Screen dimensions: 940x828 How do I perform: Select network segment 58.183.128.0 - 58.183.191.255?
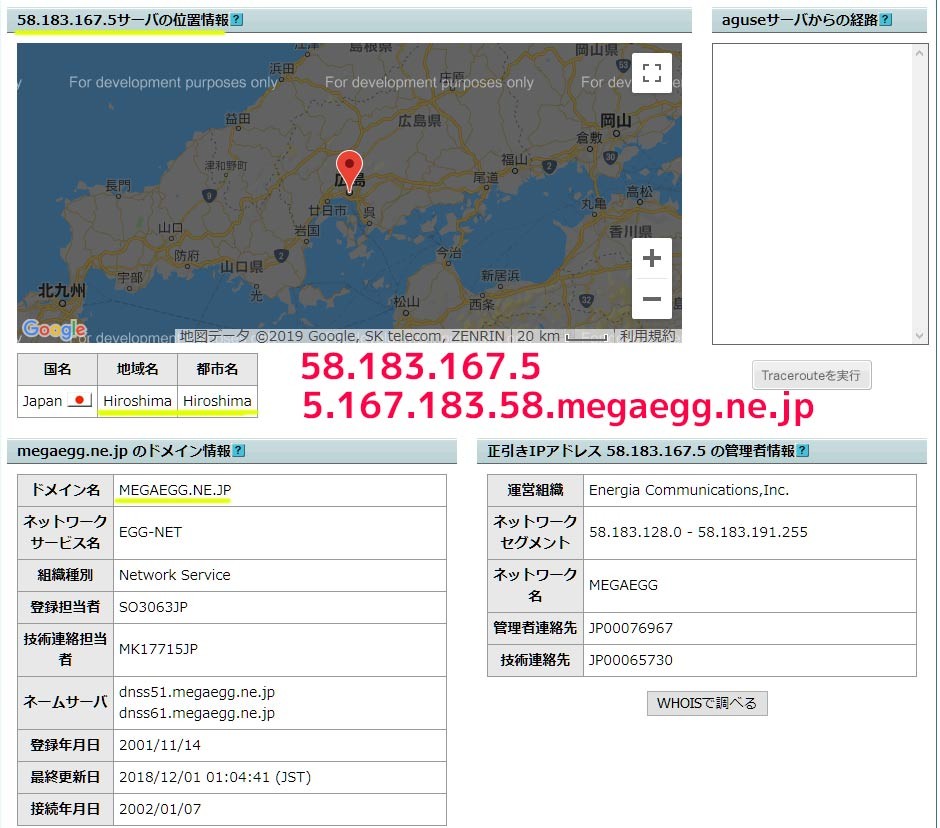pos(698,532)
